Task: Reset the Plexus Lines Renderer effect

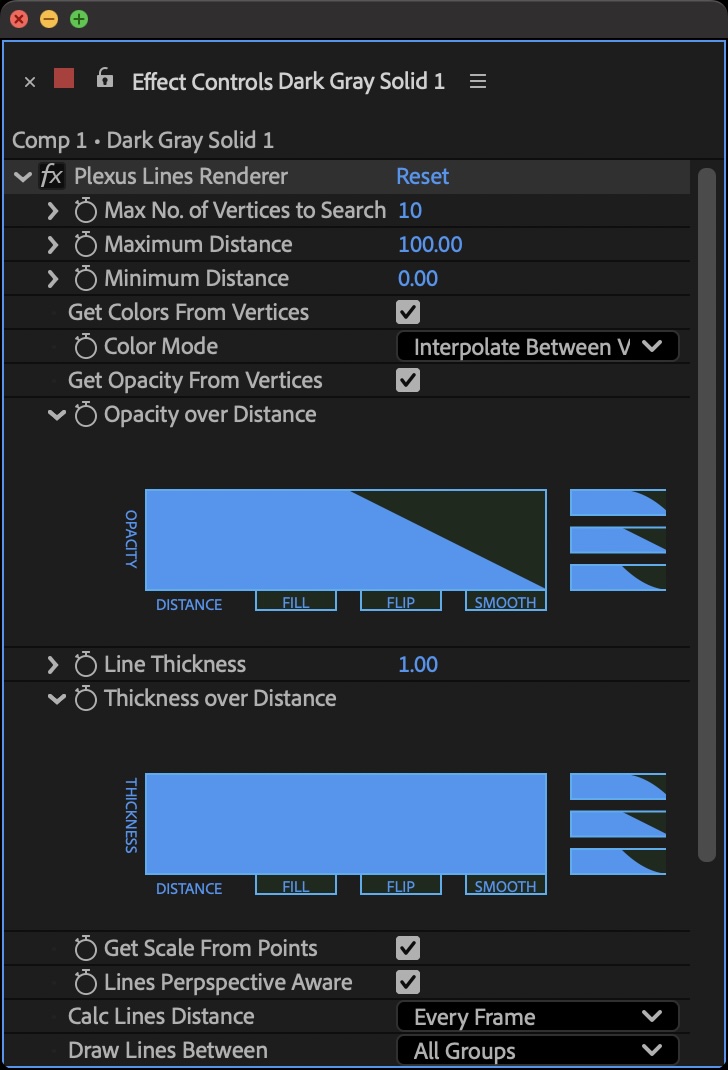Action: tap(422, 176)
